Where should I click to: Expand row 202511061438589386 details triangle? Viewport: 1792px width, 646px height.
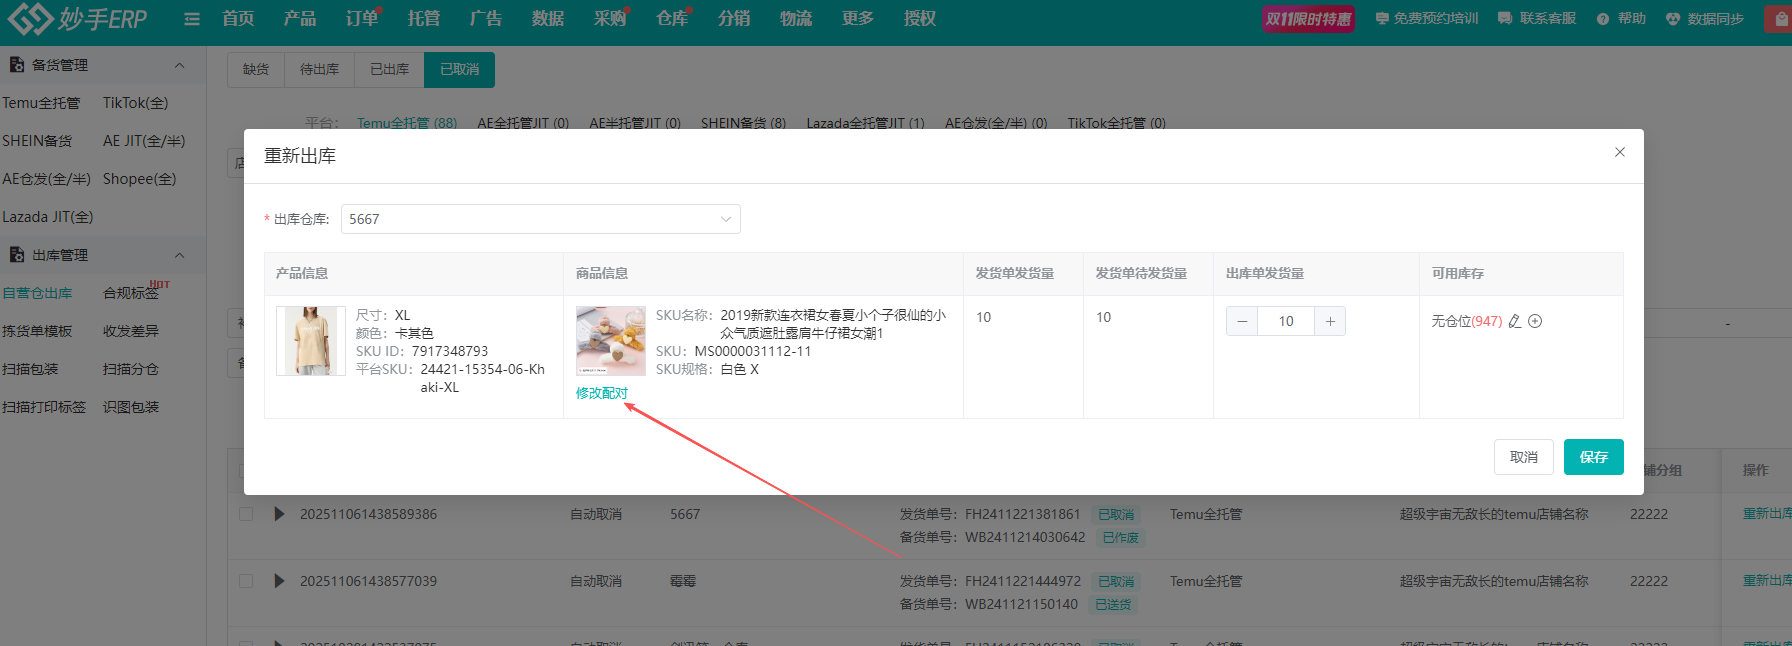[x=279, y=514]
